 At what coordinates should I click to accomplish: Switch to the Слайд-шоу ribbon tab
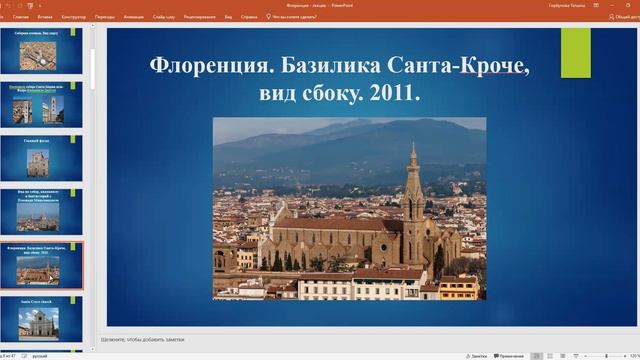tap(164, 17)
